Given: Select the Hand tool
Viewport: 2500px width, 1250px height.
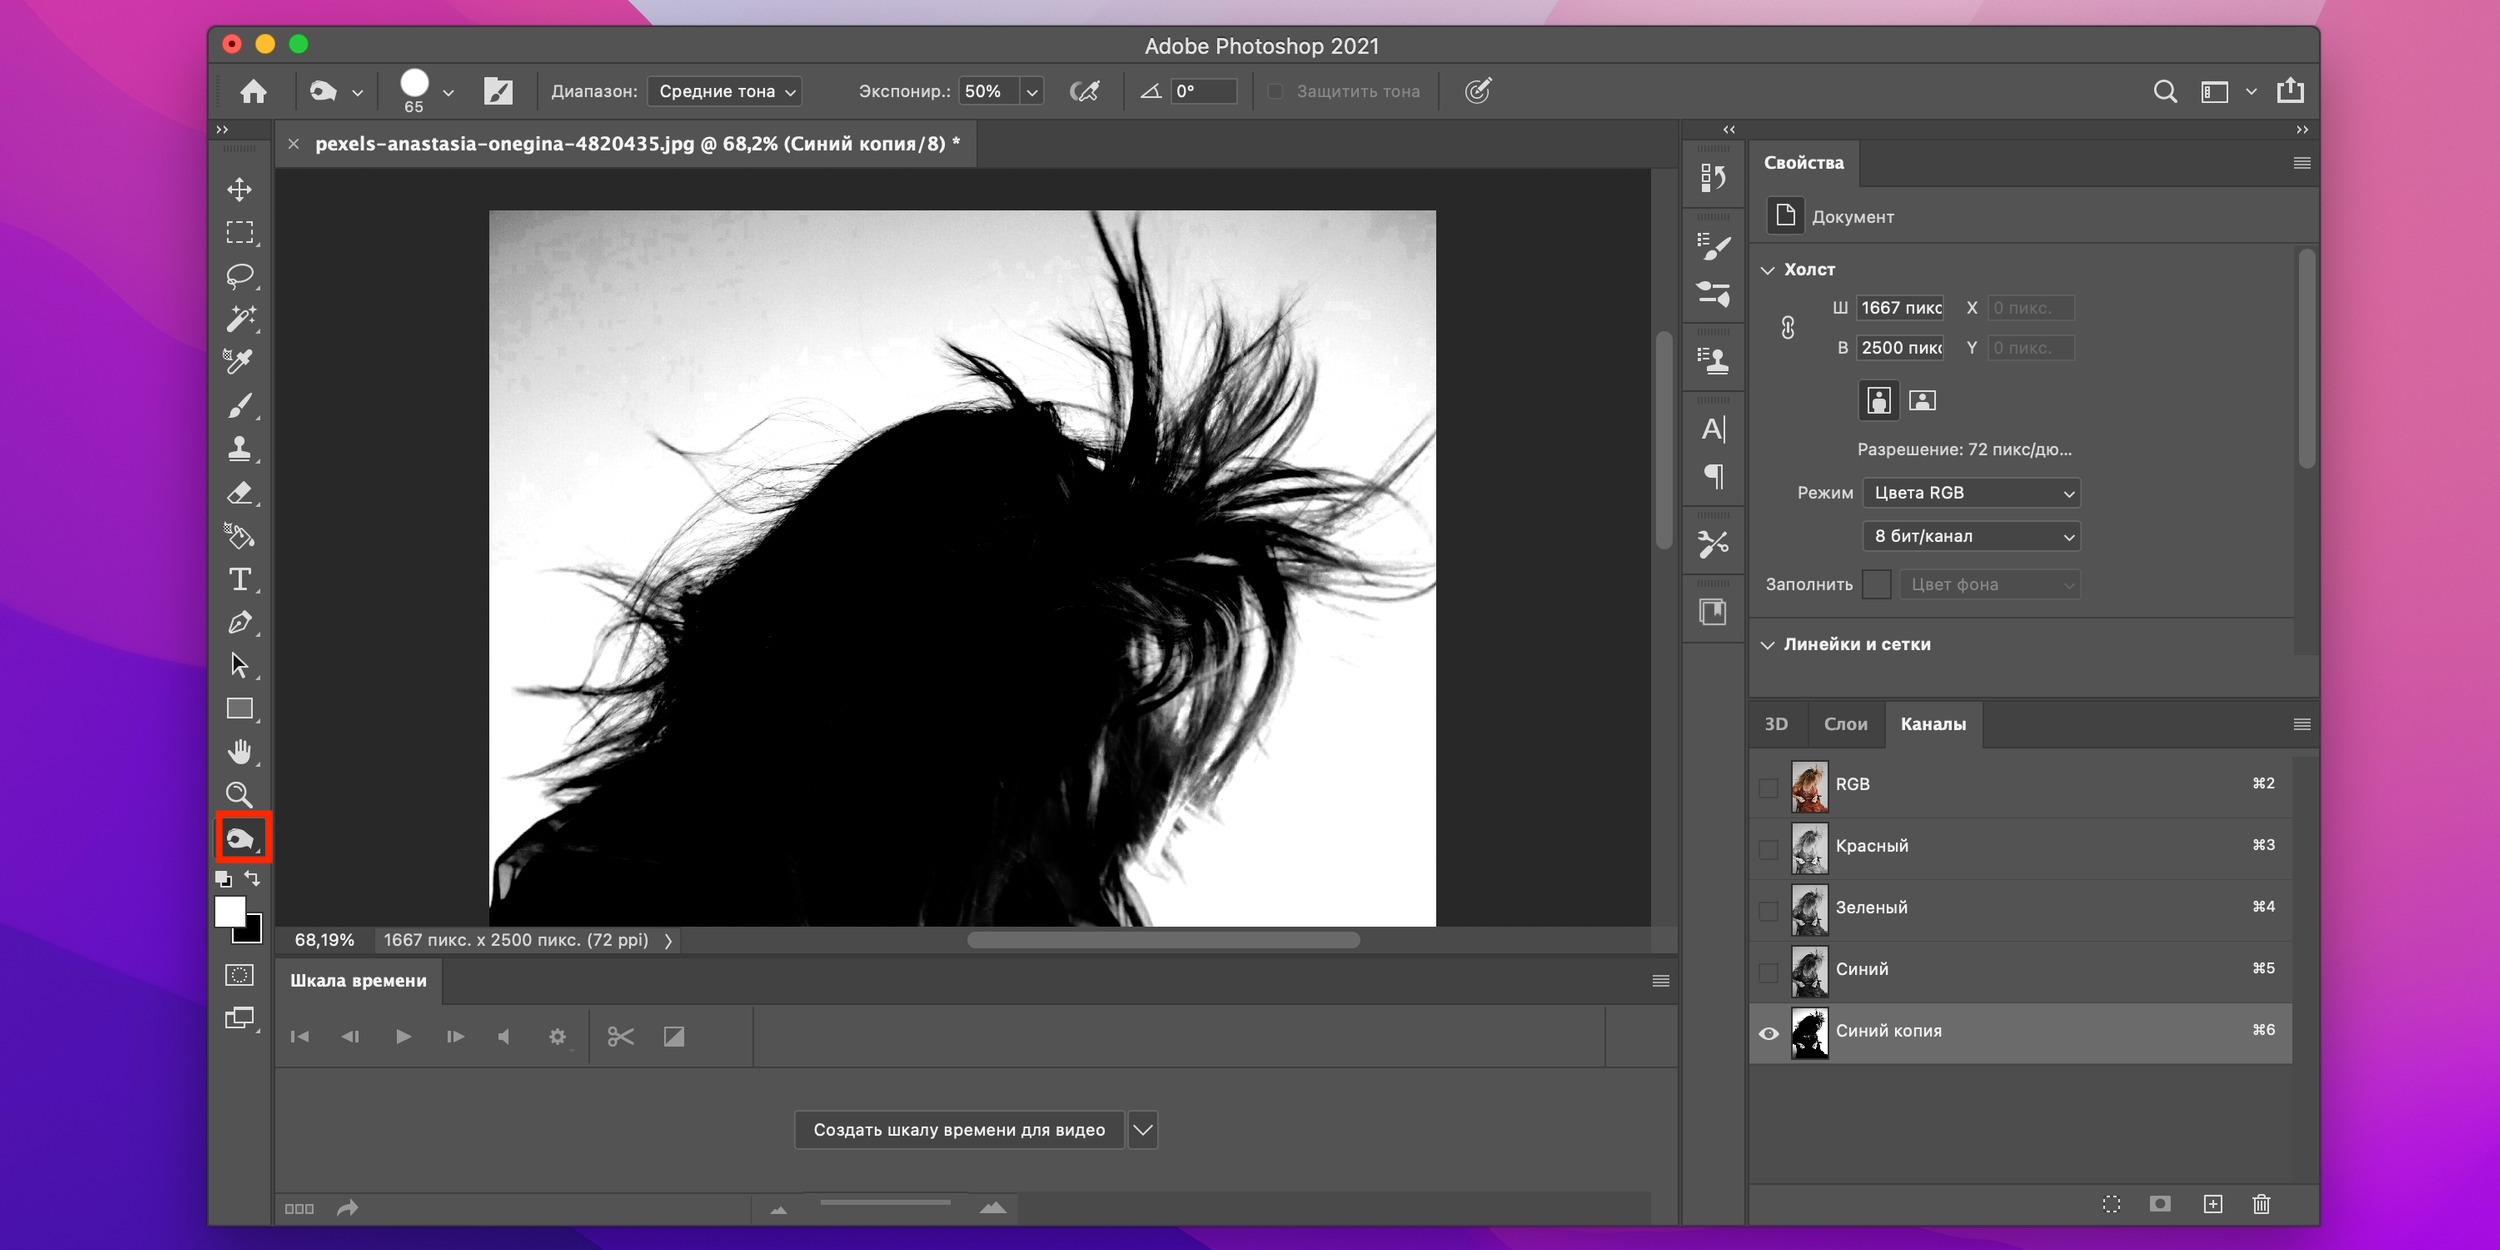Looking at the screenshot, I should 239,752.
